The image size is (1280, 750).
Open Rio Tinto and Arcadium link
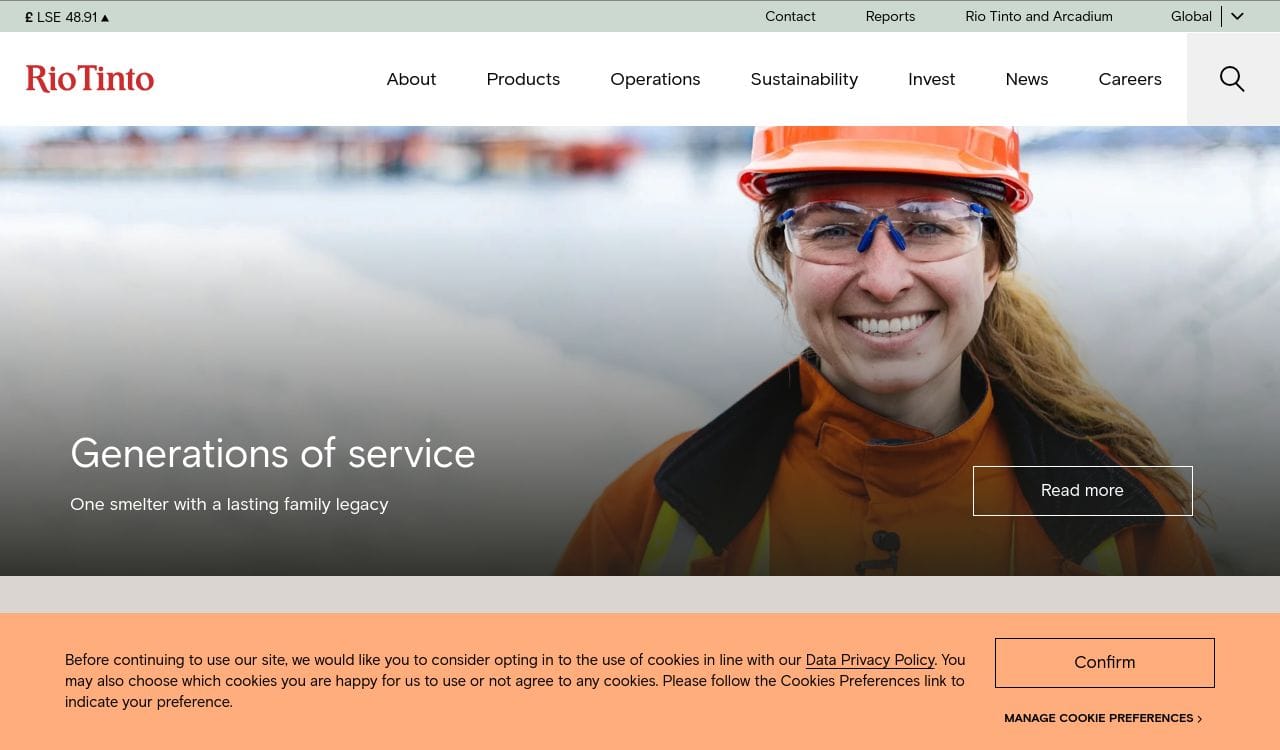(x=1038, y=16)
